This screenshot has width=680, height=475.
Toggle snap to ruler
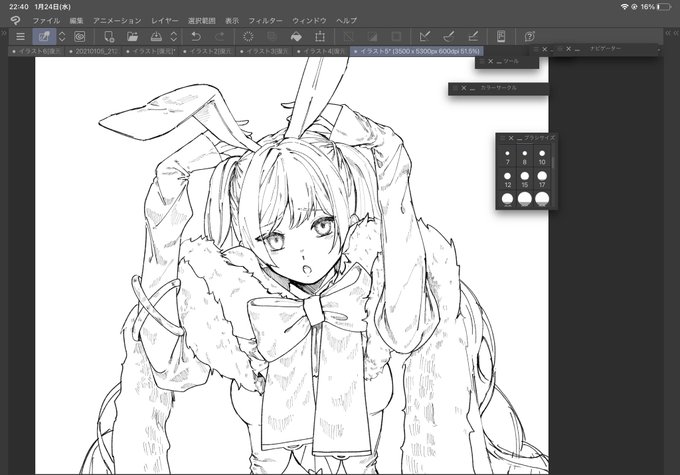[425, 36]
